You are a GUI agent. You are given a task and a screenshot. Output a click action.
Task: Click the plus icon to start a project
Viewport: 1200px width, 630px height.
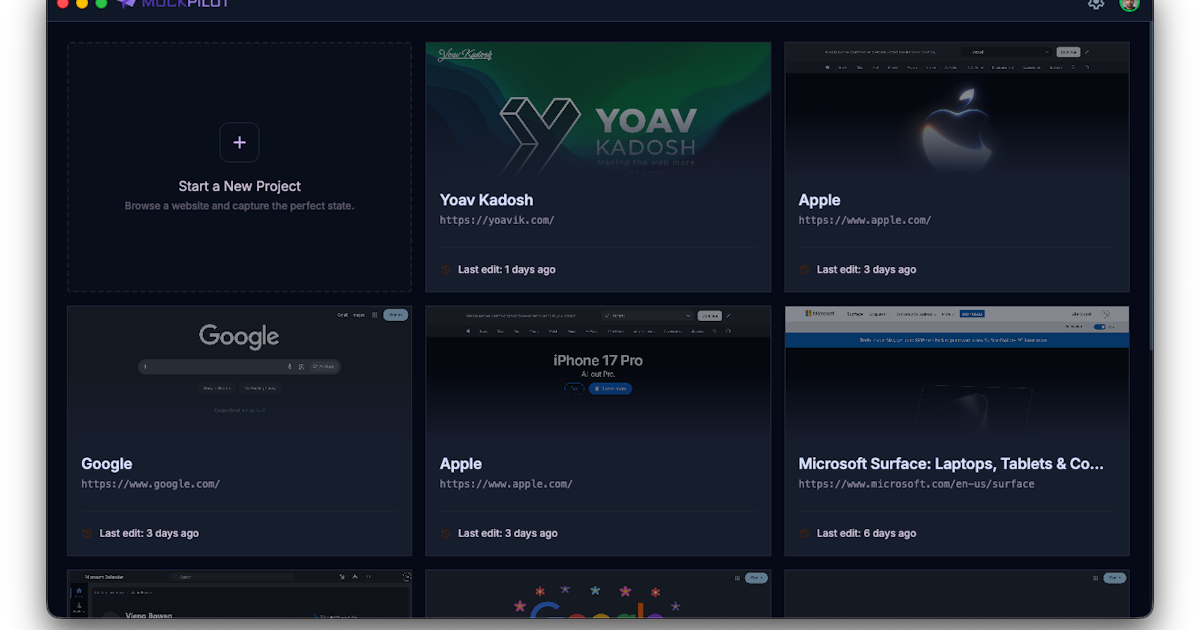point(239,143)
